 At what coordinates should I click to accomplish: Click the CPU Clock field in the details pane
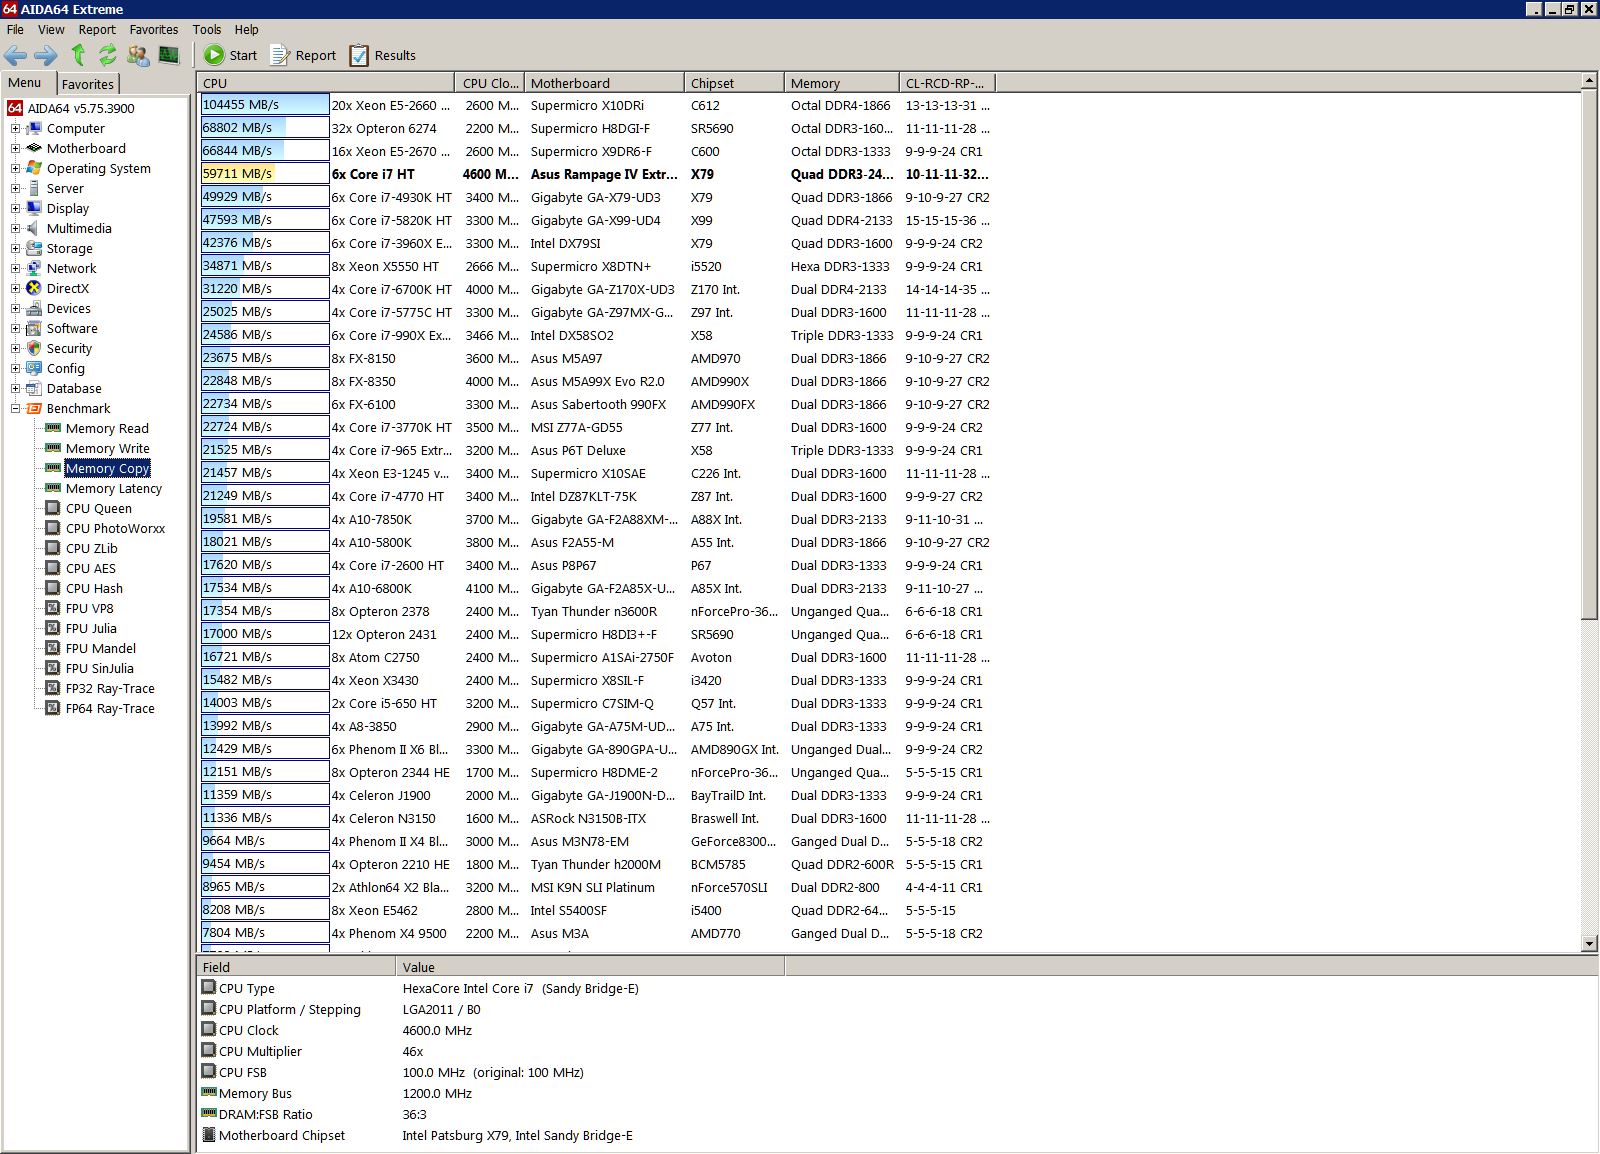249,1030
